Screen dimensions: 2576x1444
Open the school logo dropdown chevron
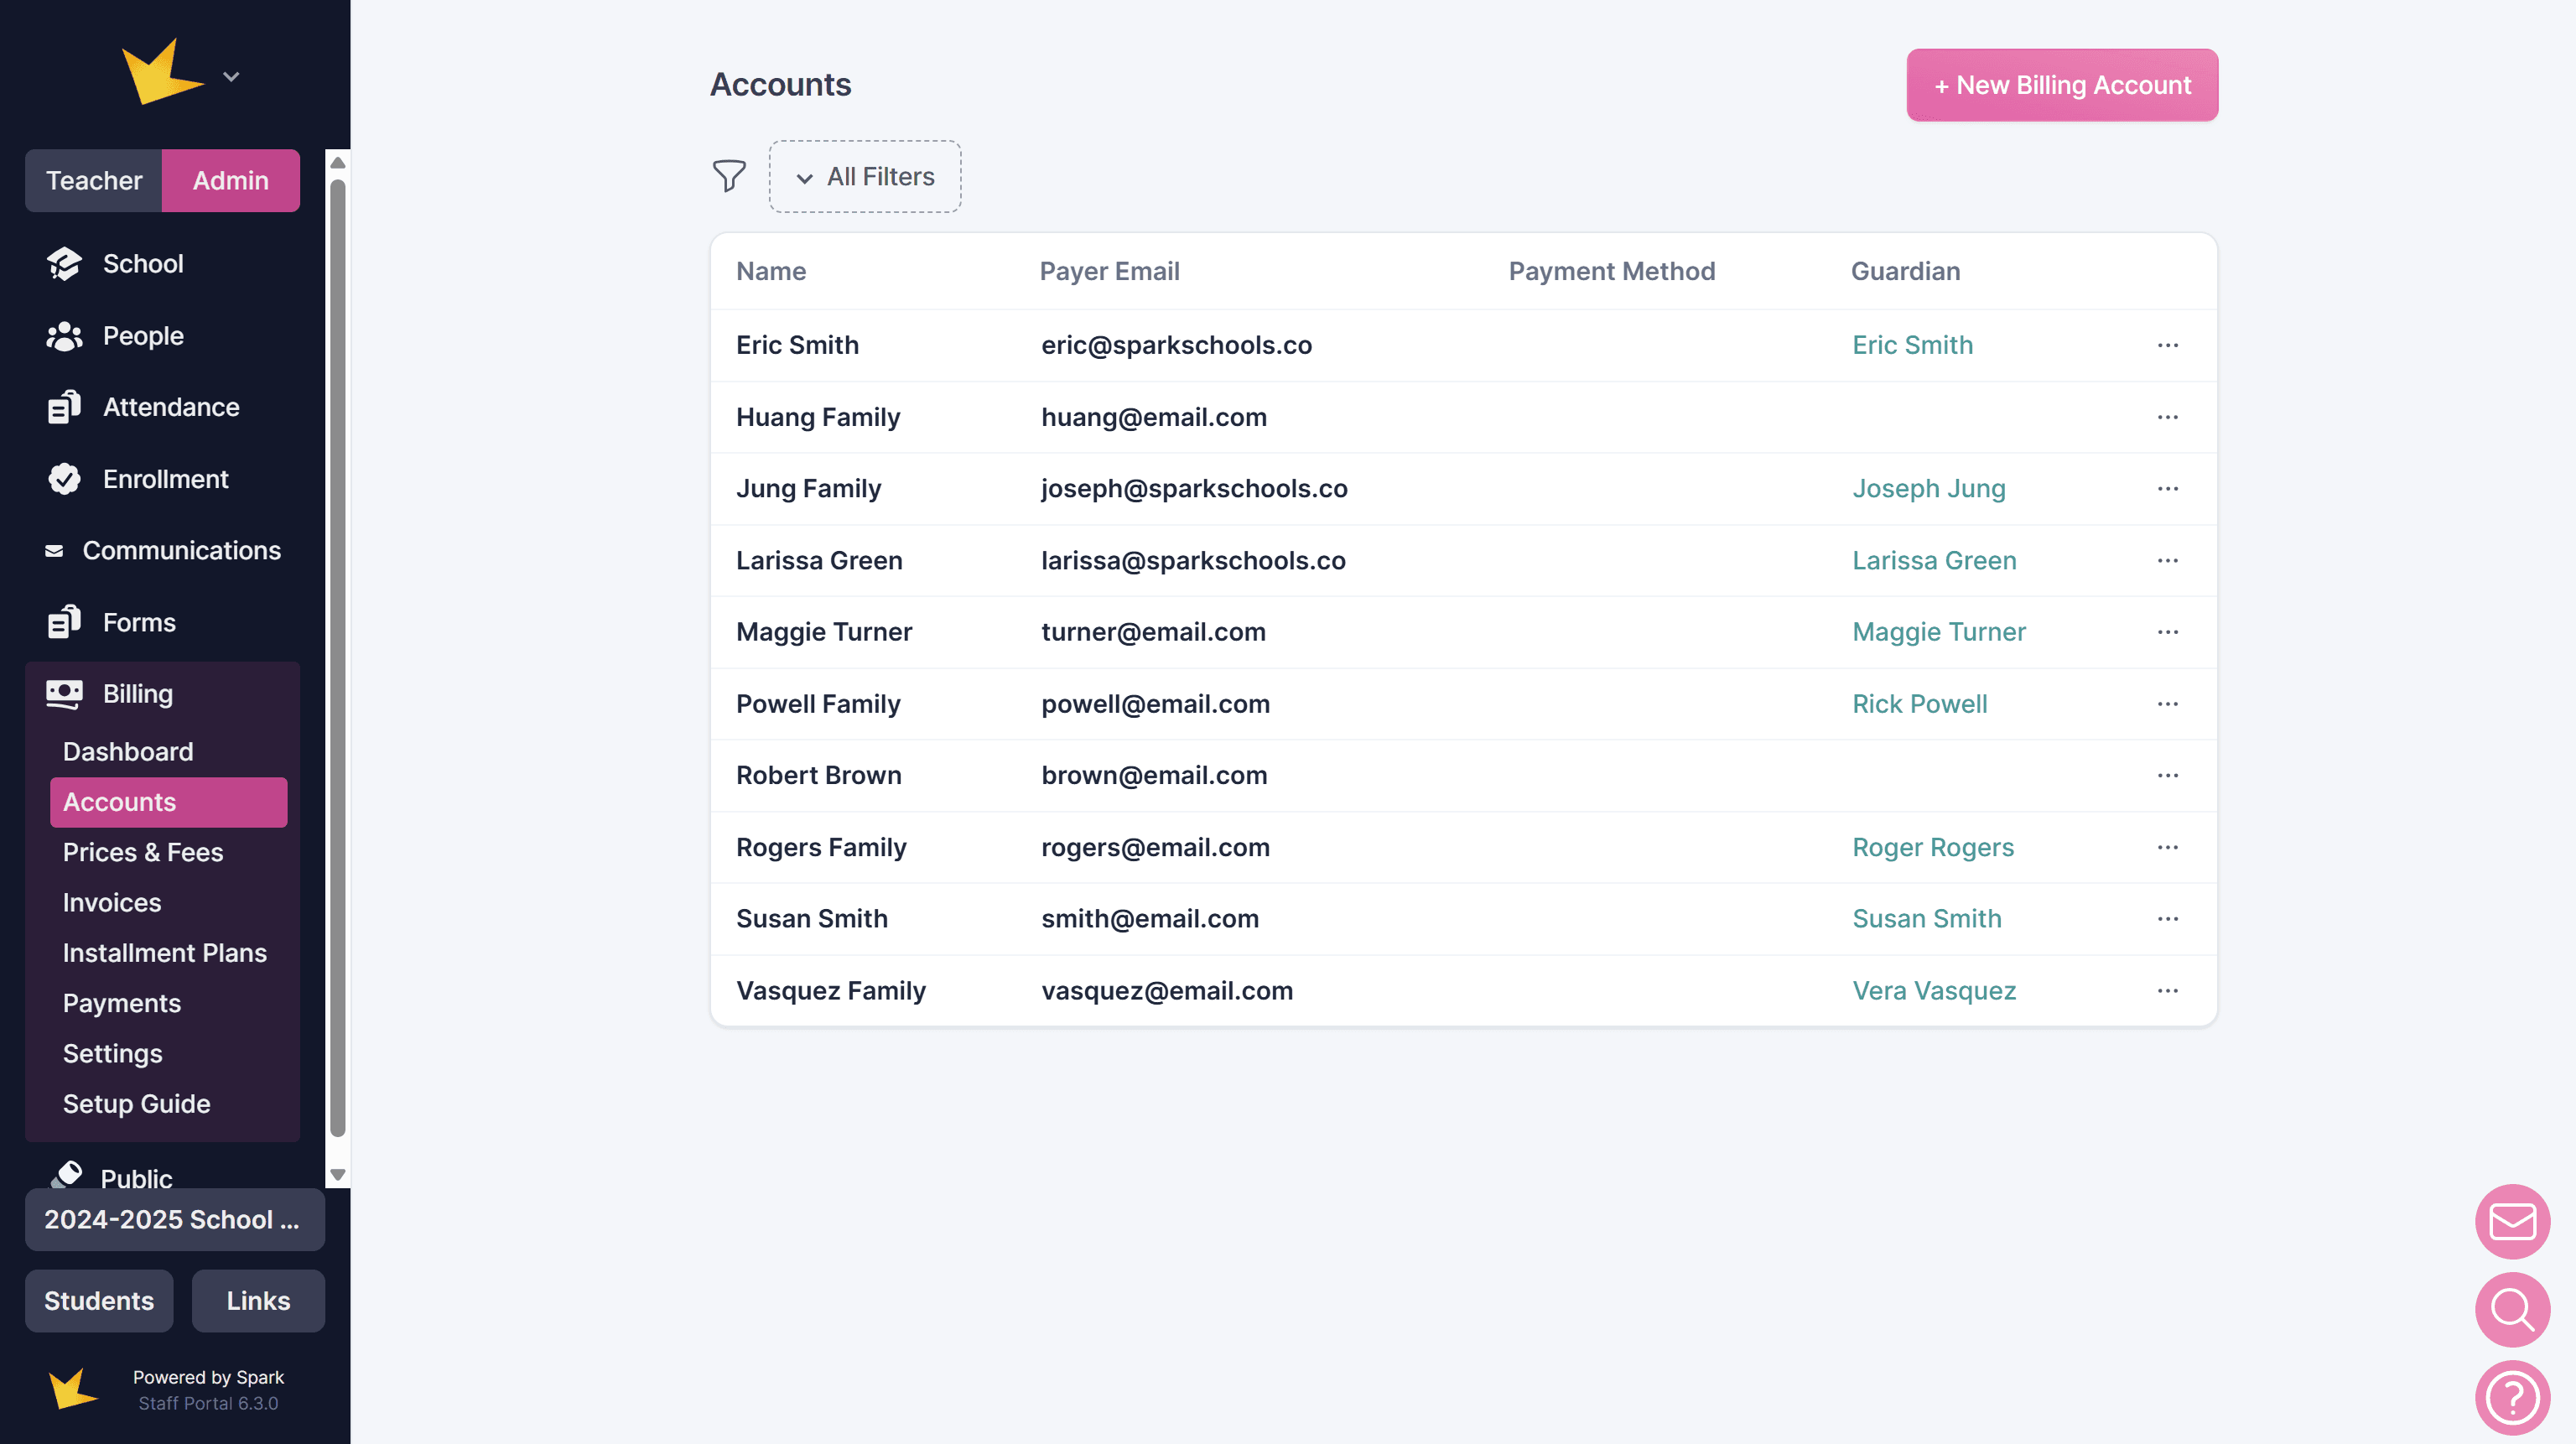coord(231,77)
